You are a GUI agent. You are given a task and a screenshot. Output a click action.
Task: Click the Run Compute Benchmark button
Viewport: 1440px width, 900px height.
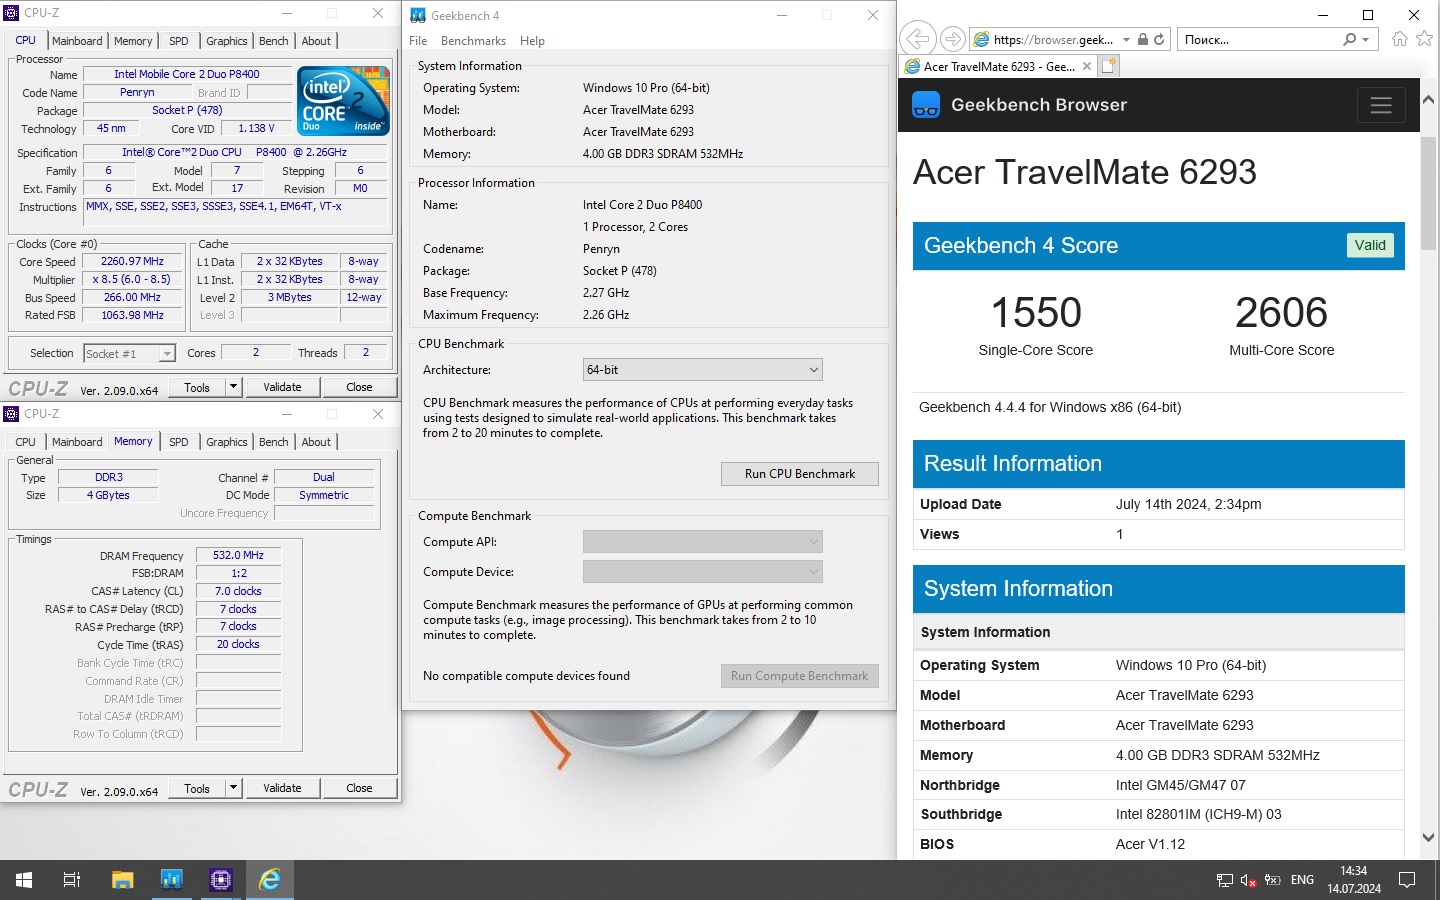tap(800, 676)
